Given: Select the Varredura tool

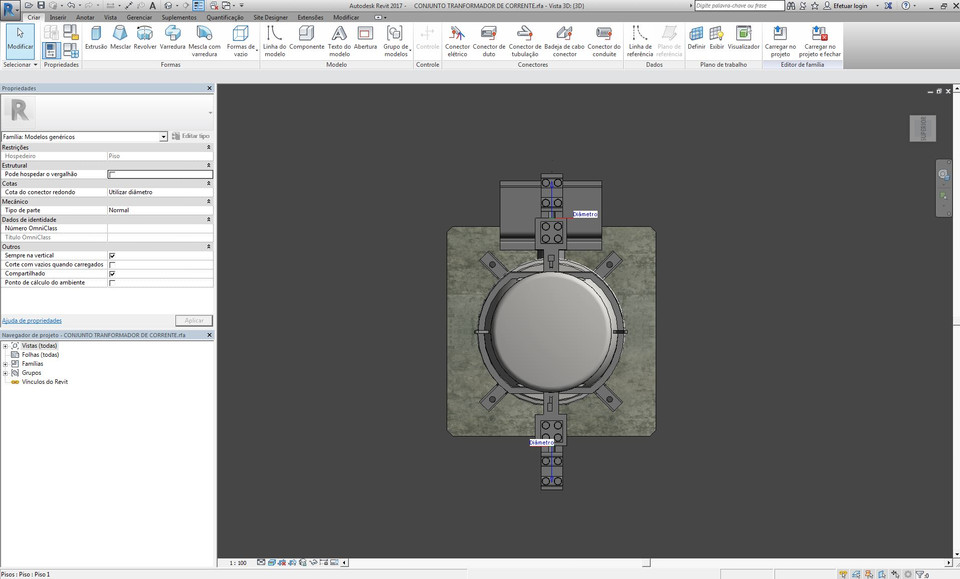Looking at the screenshot, I should point(171,40).
